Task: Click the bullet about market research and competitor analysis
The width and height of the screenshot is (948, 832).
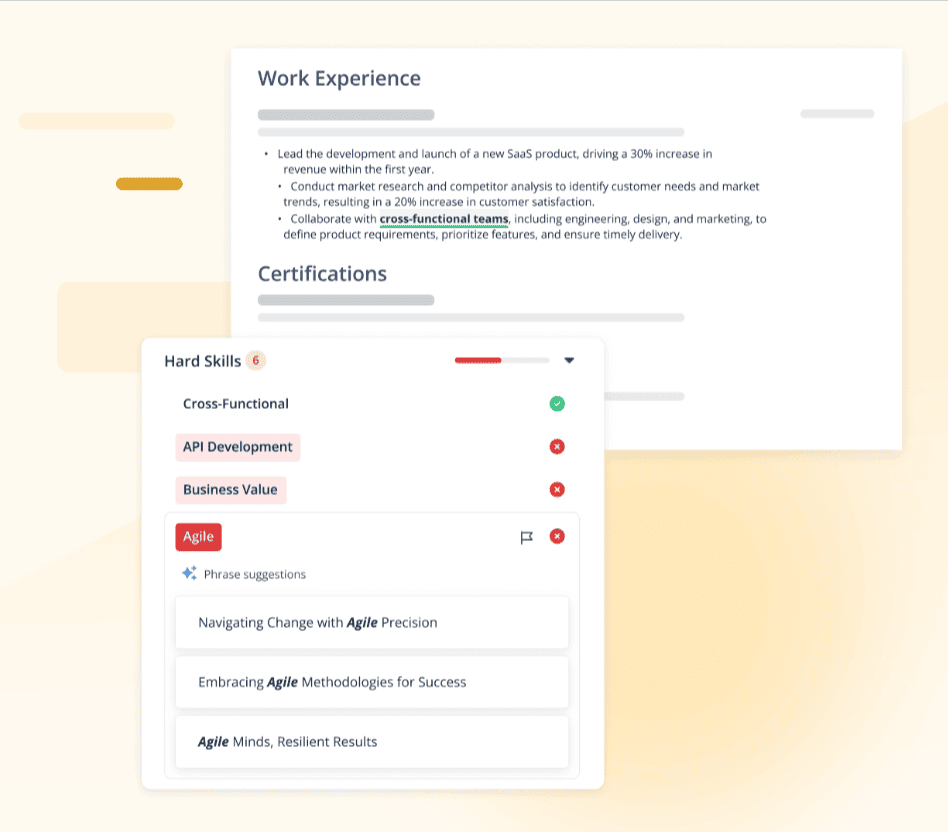Action: click(521, 194)
